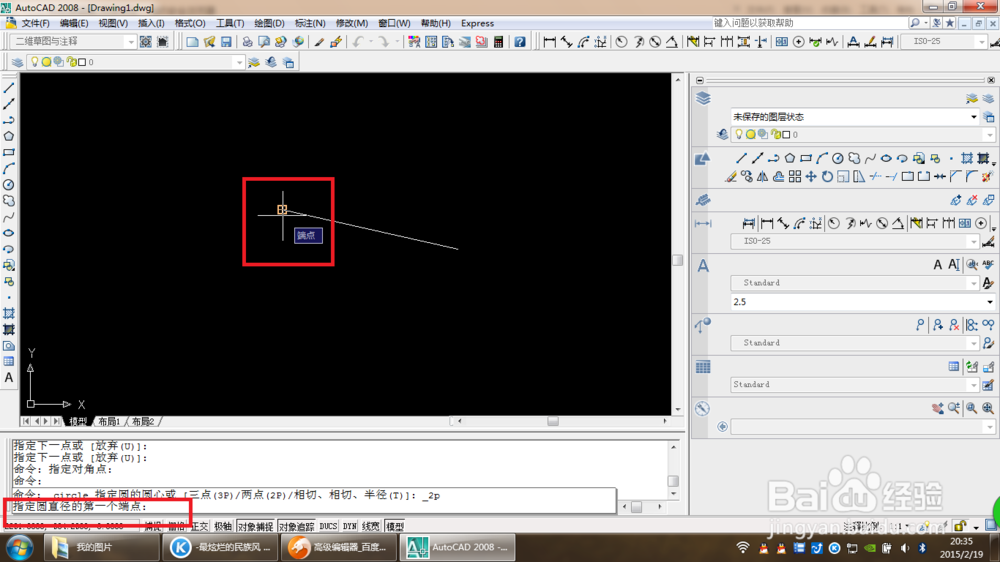This screenshot has height=562, width=1000.
Task: Switch to the 布局1 layout tab
Action: pos(109,421)
